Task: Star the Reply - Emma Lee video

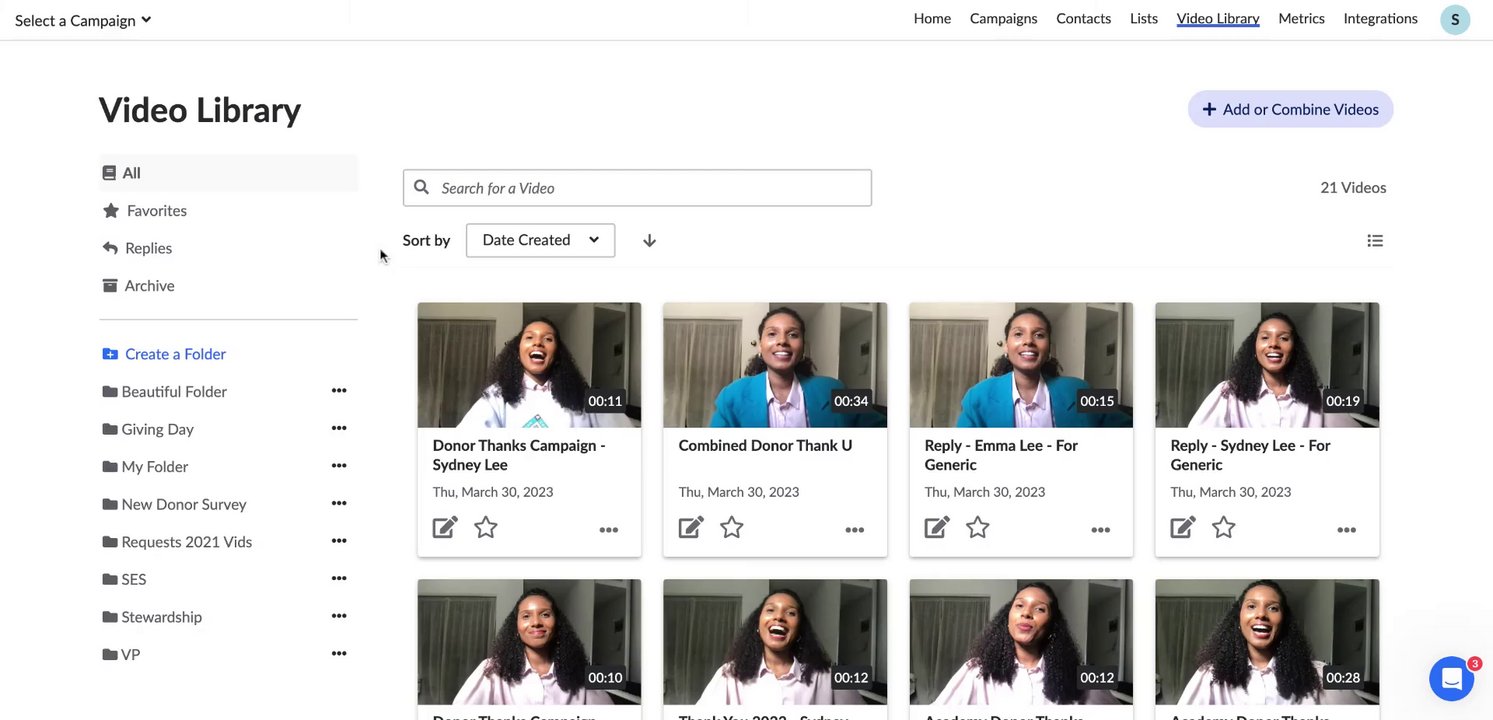Action: tap(978, 527)
